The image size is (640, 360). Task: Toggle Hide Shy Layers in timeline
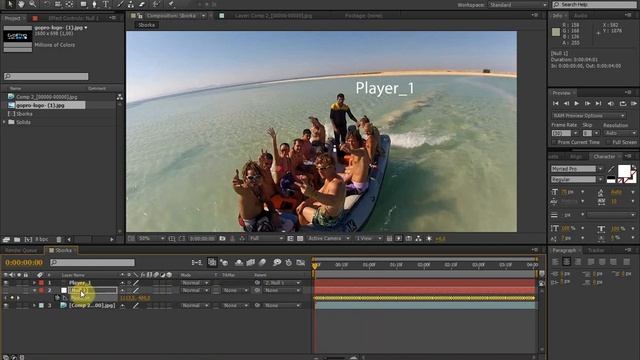point(239,262)
